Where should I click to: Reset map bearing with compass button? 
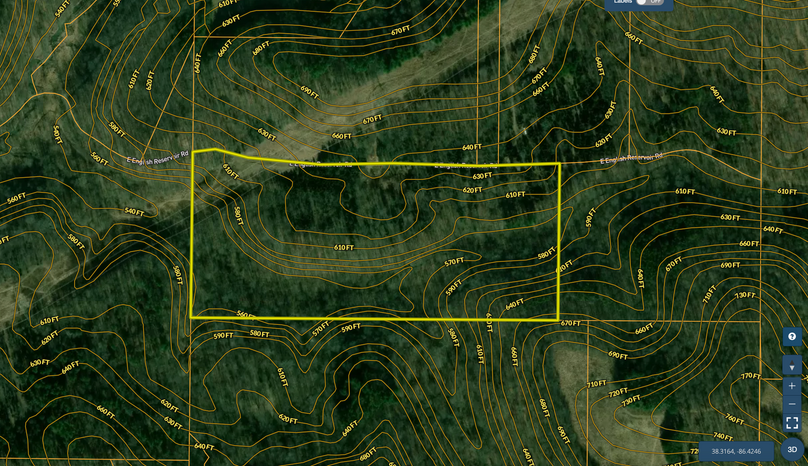[792, 366]
